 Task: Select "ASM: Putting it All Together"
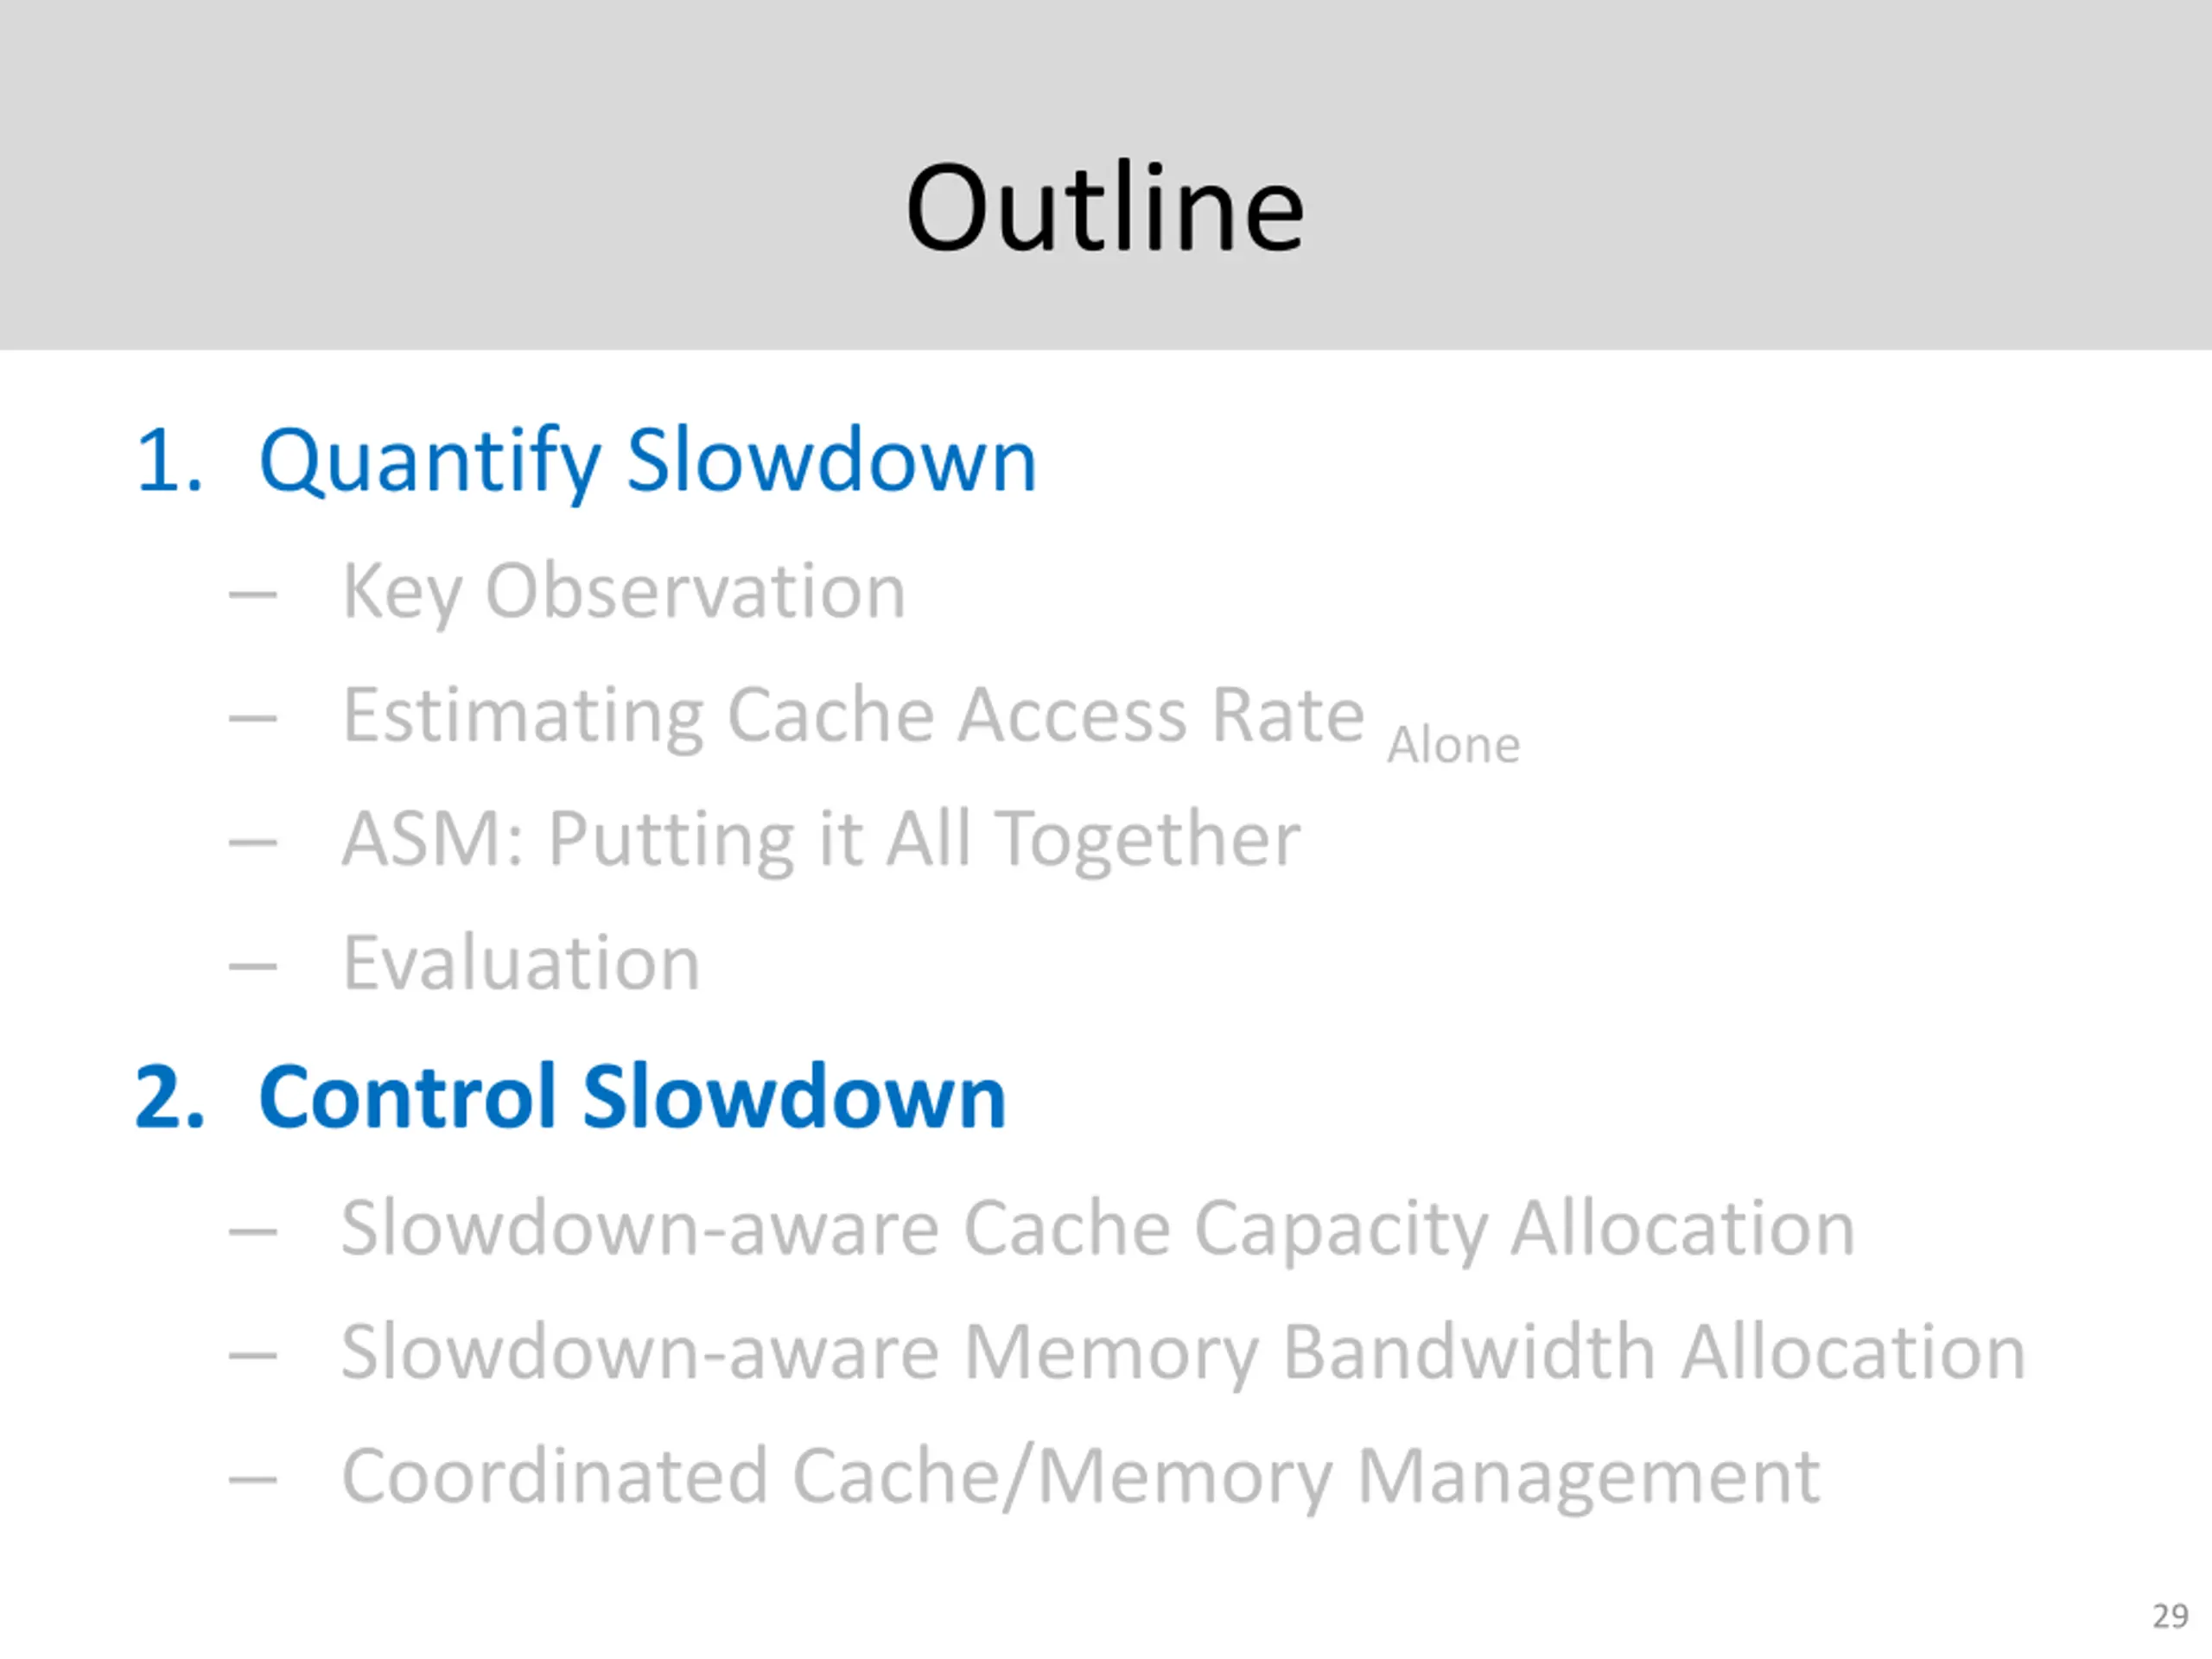pyautogui.click(x=821, y=838)
